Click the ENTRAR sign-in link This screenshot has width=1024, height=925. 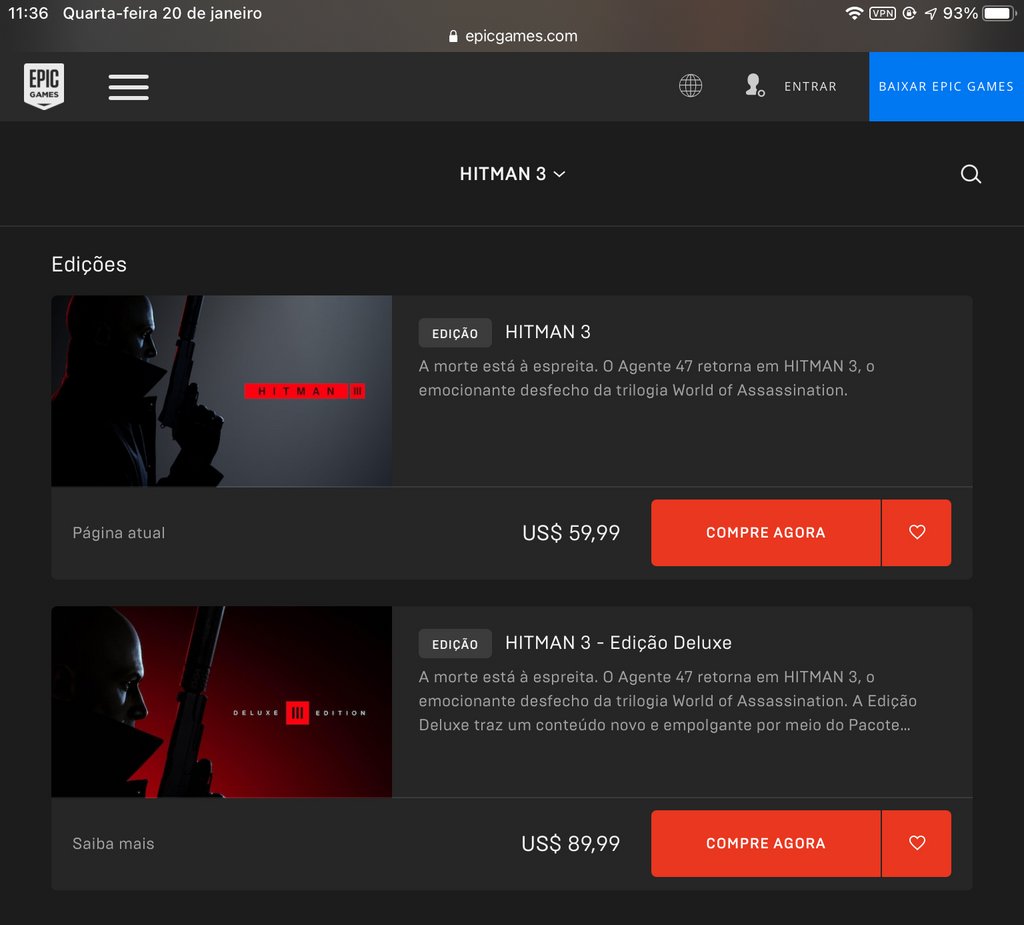click(810, 86)
